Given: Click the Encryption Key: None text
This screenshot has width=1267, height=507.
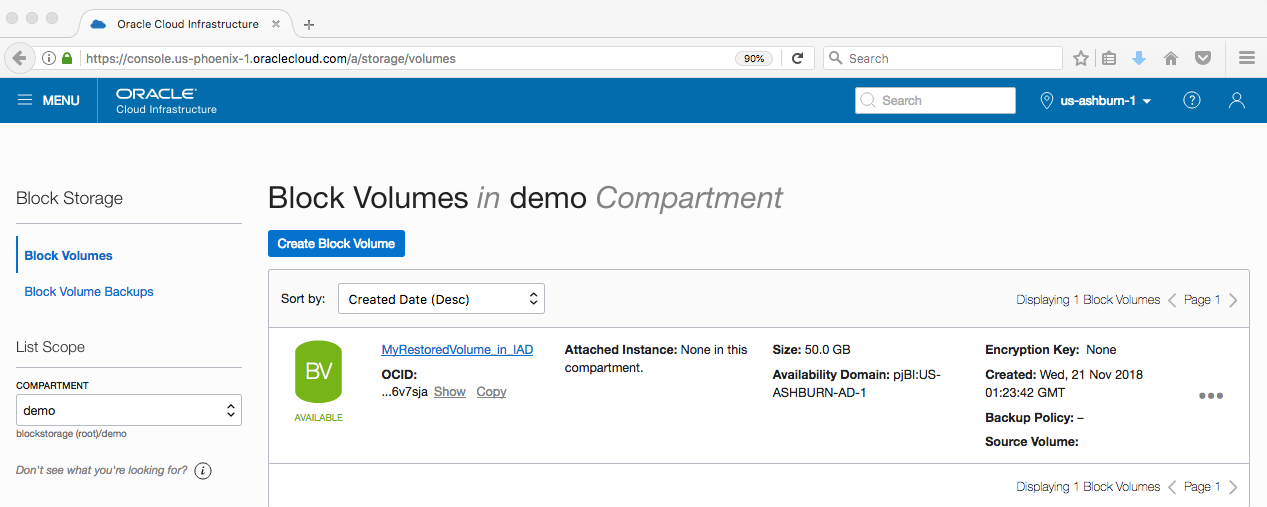Looking at the screenshot, I should click(1051, 350).
